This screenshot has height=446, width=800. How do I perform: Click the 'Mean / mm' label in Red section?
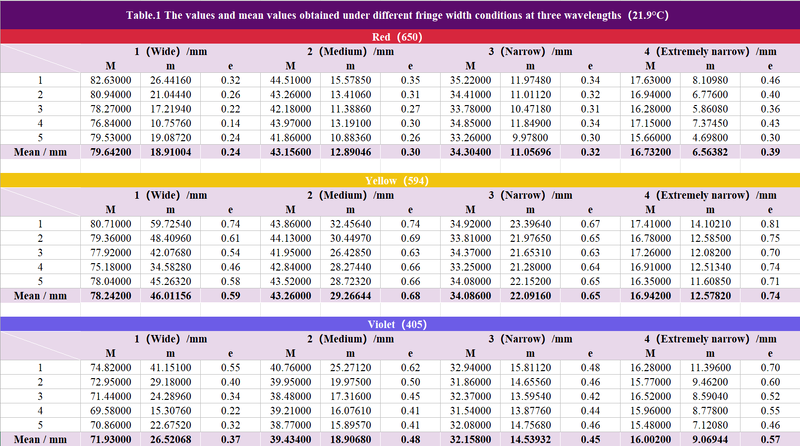(40, 152)
